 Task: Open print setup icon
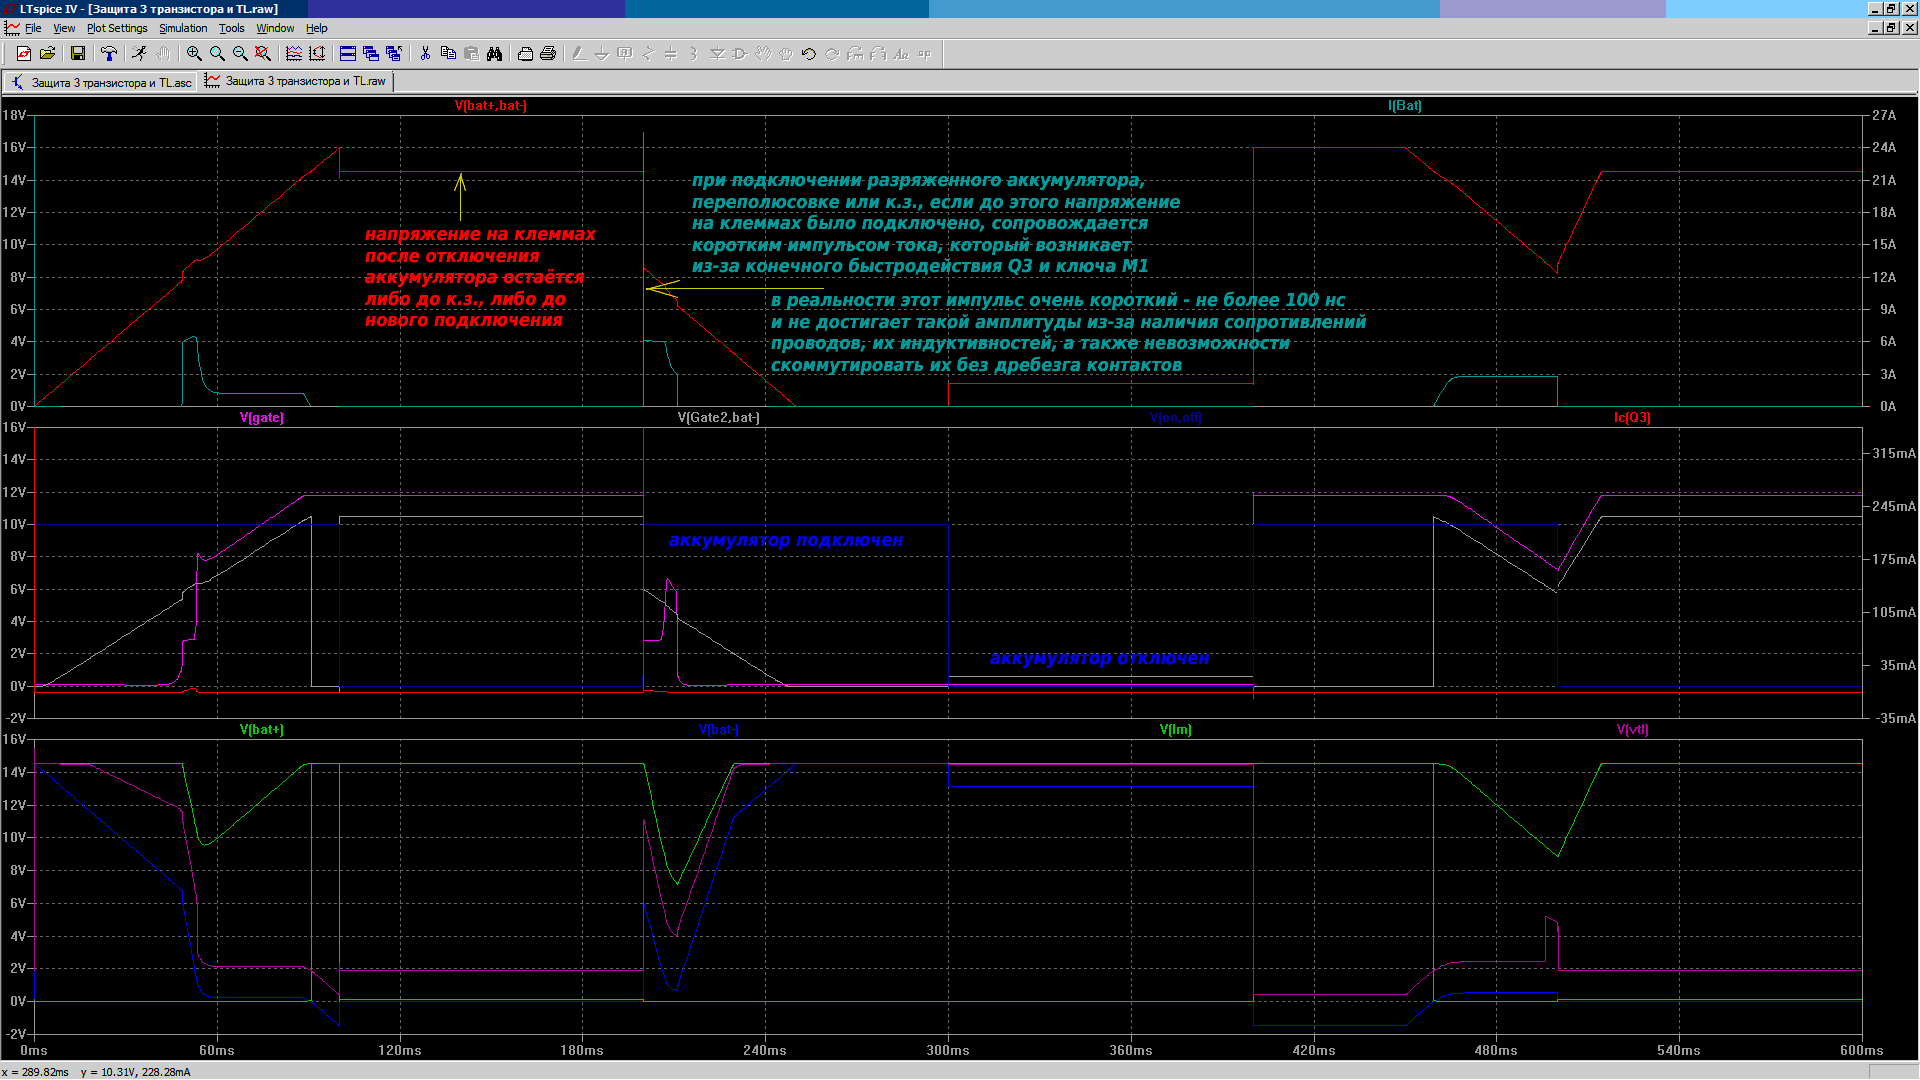coord(525,54)
